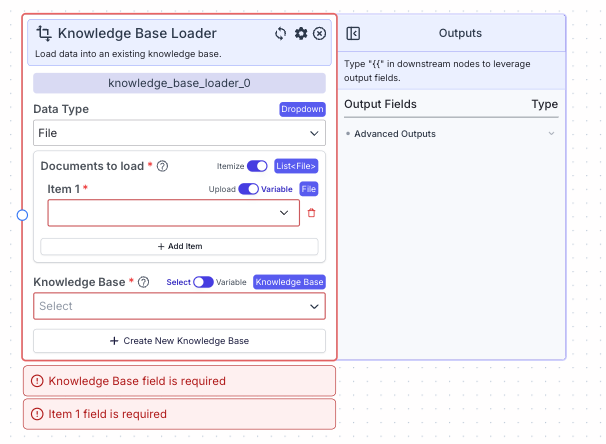Screen dimensions: 606x444
Task: Delete Item 1 with trash icon
Action: pyautogui.click(x=312, y=213)
